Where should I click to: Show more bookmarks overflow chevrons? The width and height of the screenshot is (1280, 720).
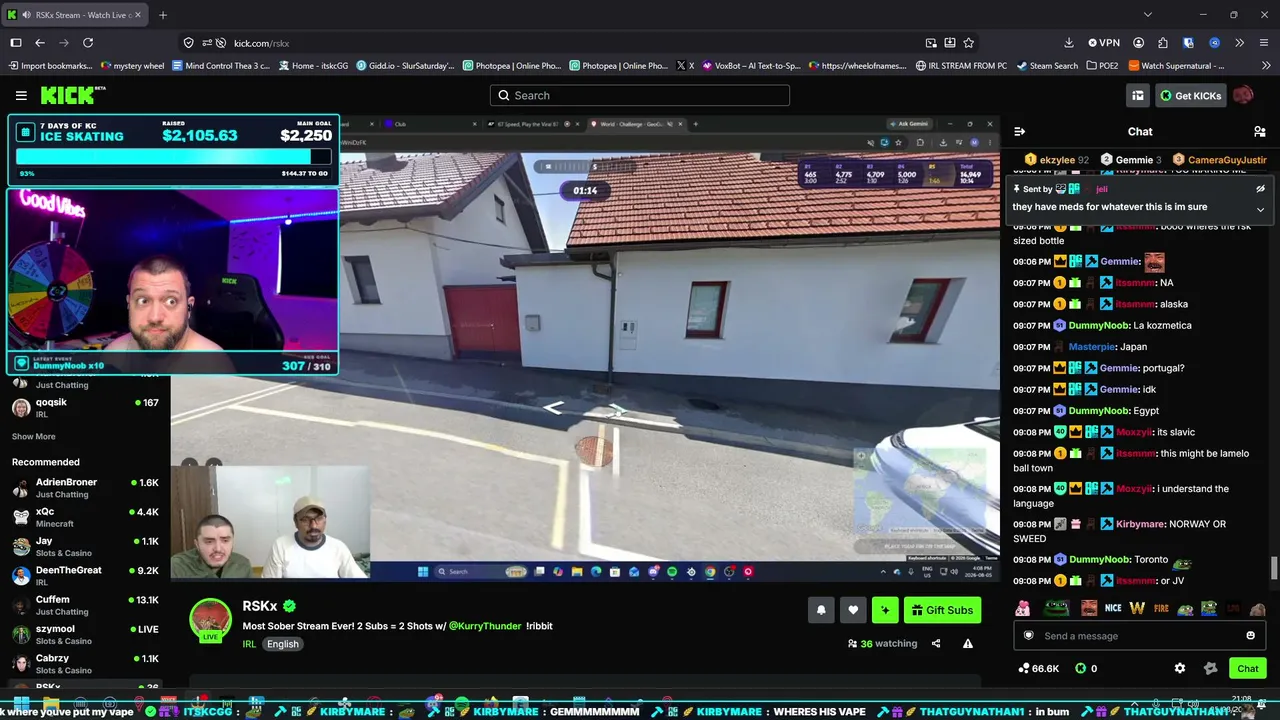click(1266, 66)
